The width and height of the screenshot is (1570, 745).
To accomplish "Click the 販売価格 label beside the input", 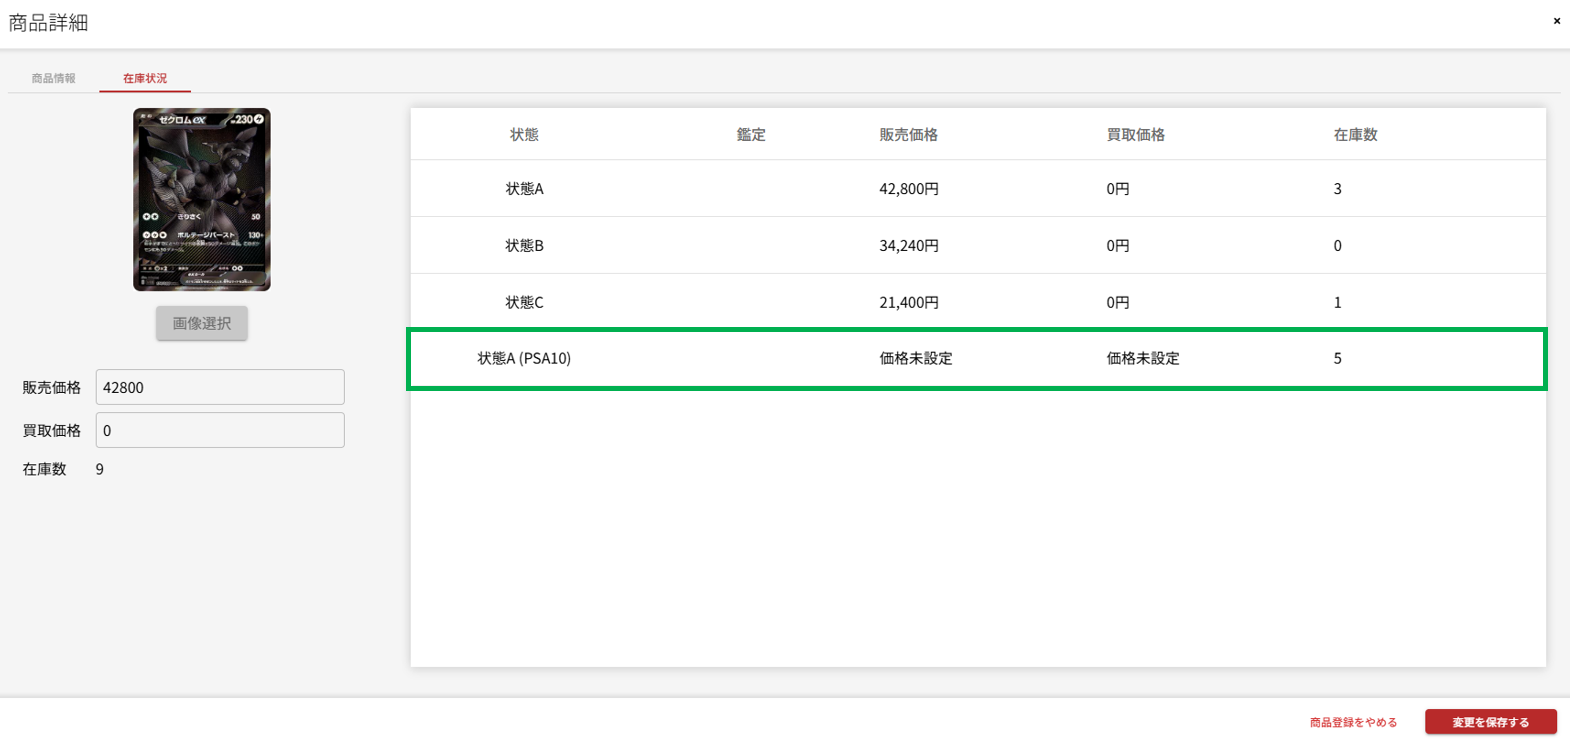I will (52, 387).
